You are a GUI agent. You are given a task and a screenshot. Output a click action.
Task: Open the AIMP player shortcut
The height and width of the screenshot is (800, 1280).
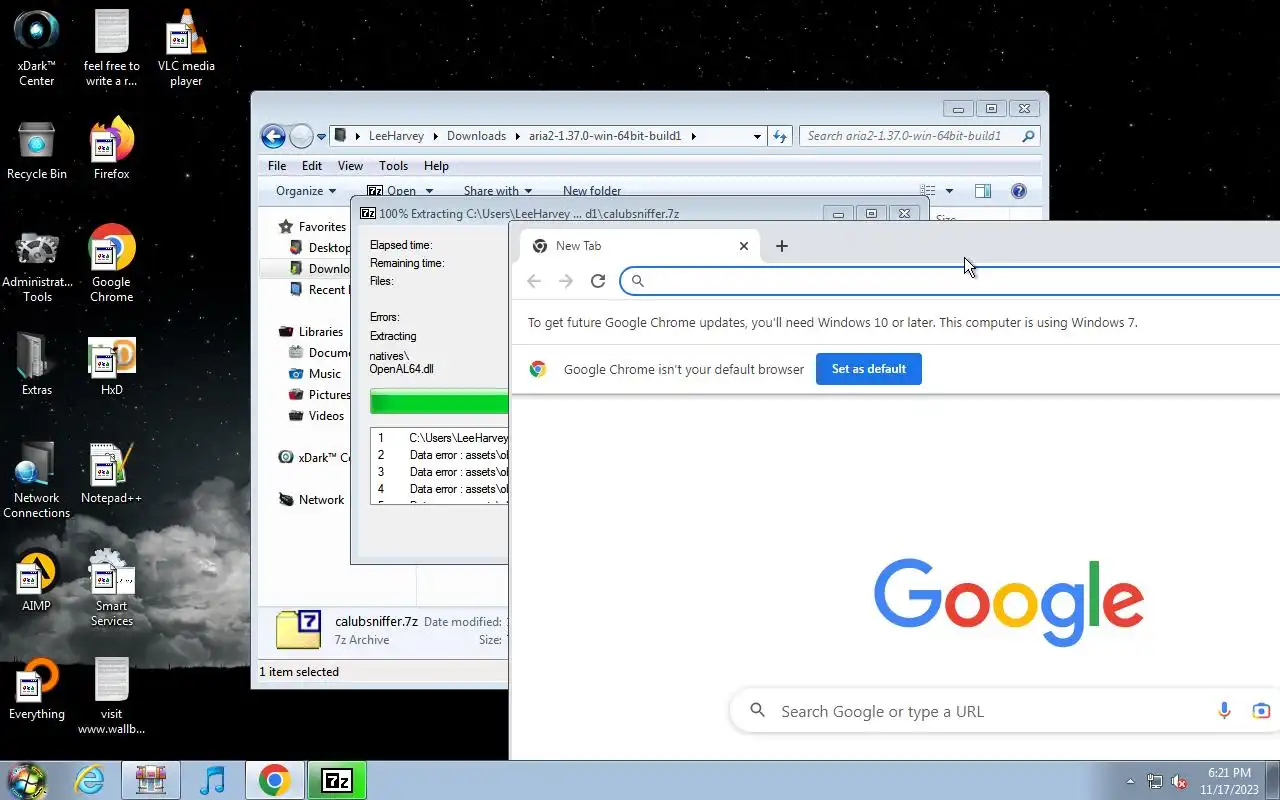pyautogui.click(x=37, y=580)
